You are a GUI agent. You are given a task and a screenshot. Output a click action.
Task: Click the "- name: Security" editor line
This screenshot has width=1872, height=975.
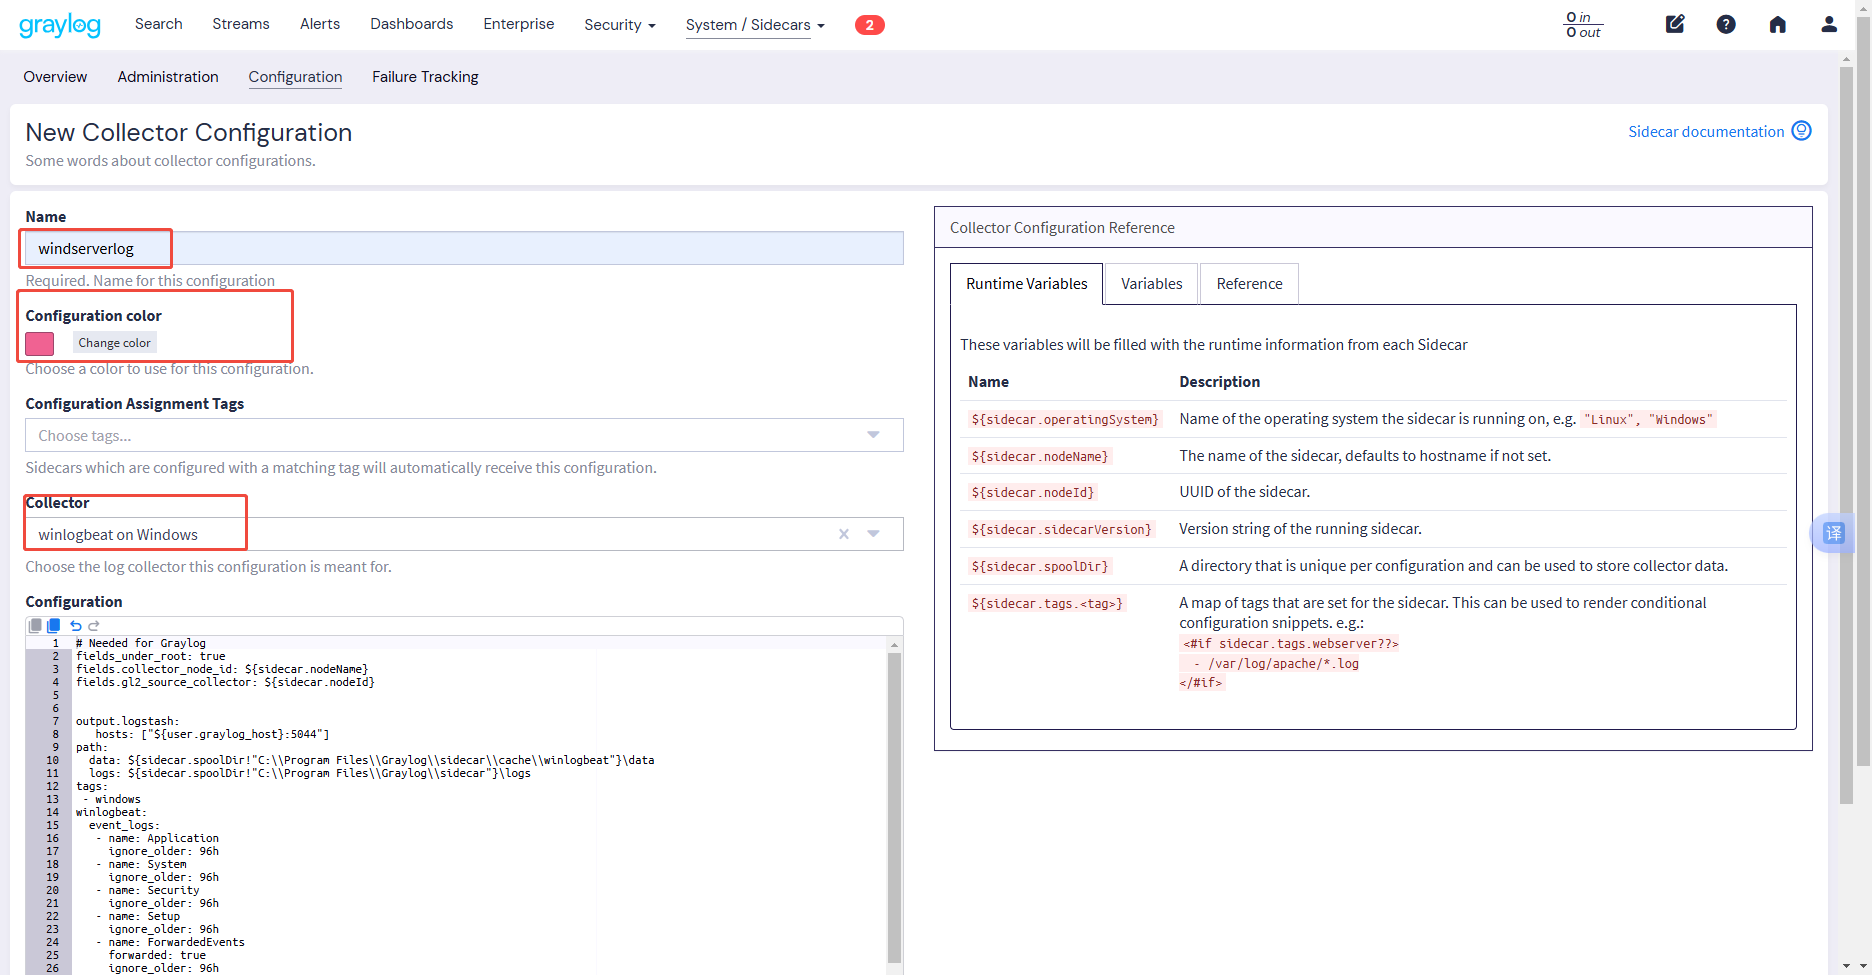coord(147,890)
